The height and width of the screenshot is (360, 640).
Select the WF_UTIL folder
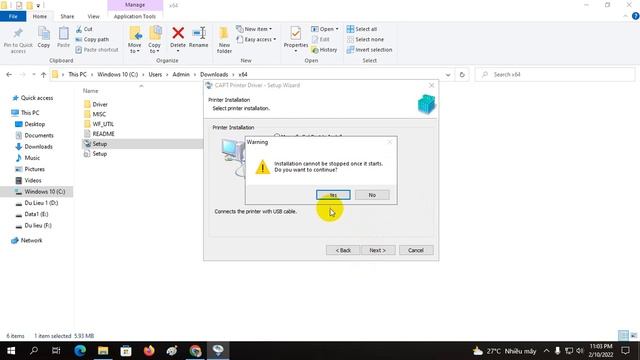coord(103,124)
